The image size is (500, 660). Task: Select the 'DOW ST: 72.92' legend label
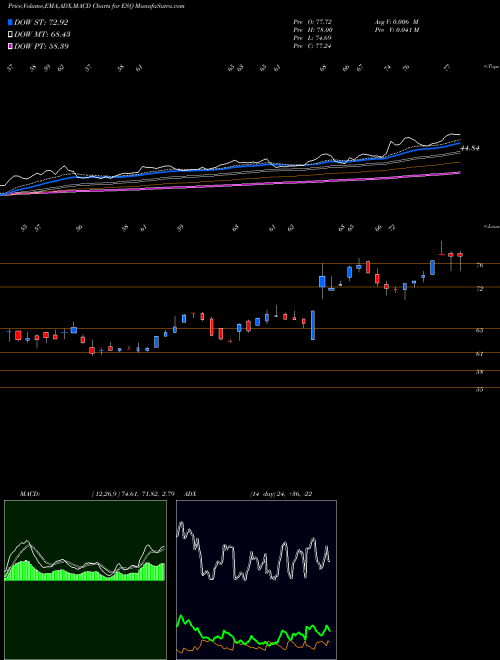click(41, 22)
